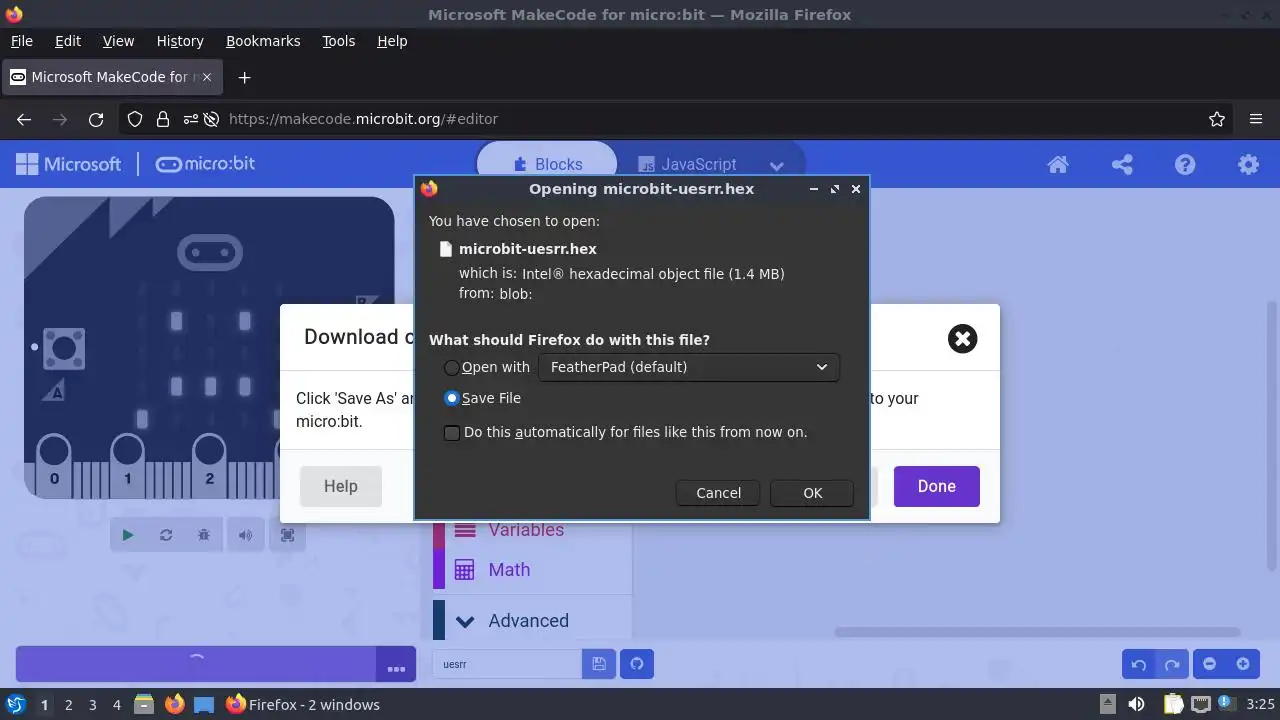
Task: Launch the simulator in fullscreen
Action: [x=288, y=535]
